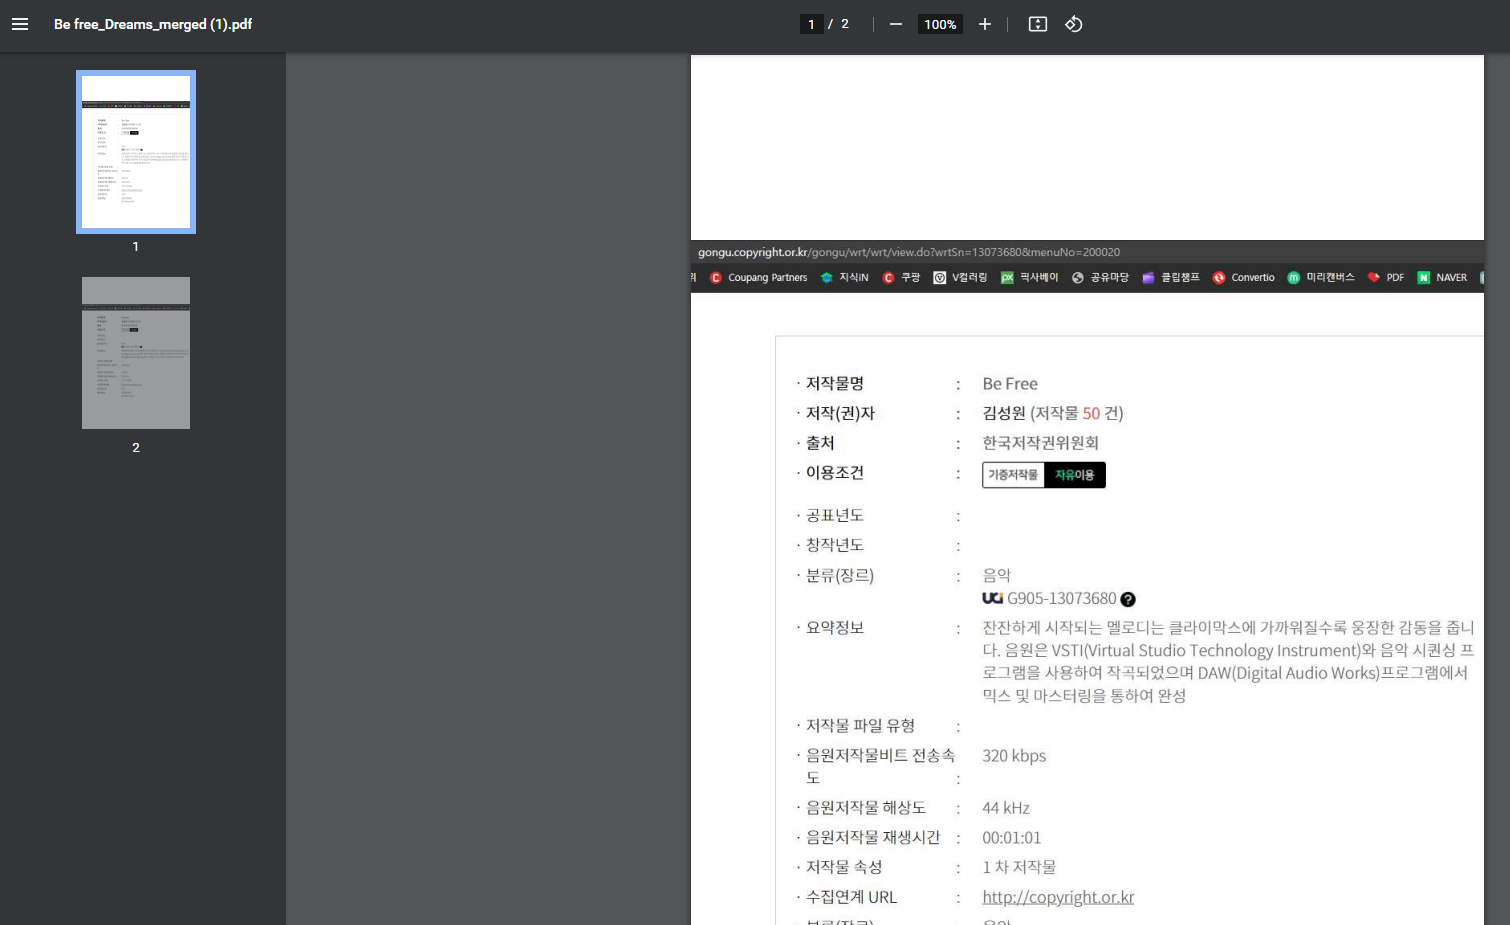Click the 쿠팡 bookmark

click(901, 278)
